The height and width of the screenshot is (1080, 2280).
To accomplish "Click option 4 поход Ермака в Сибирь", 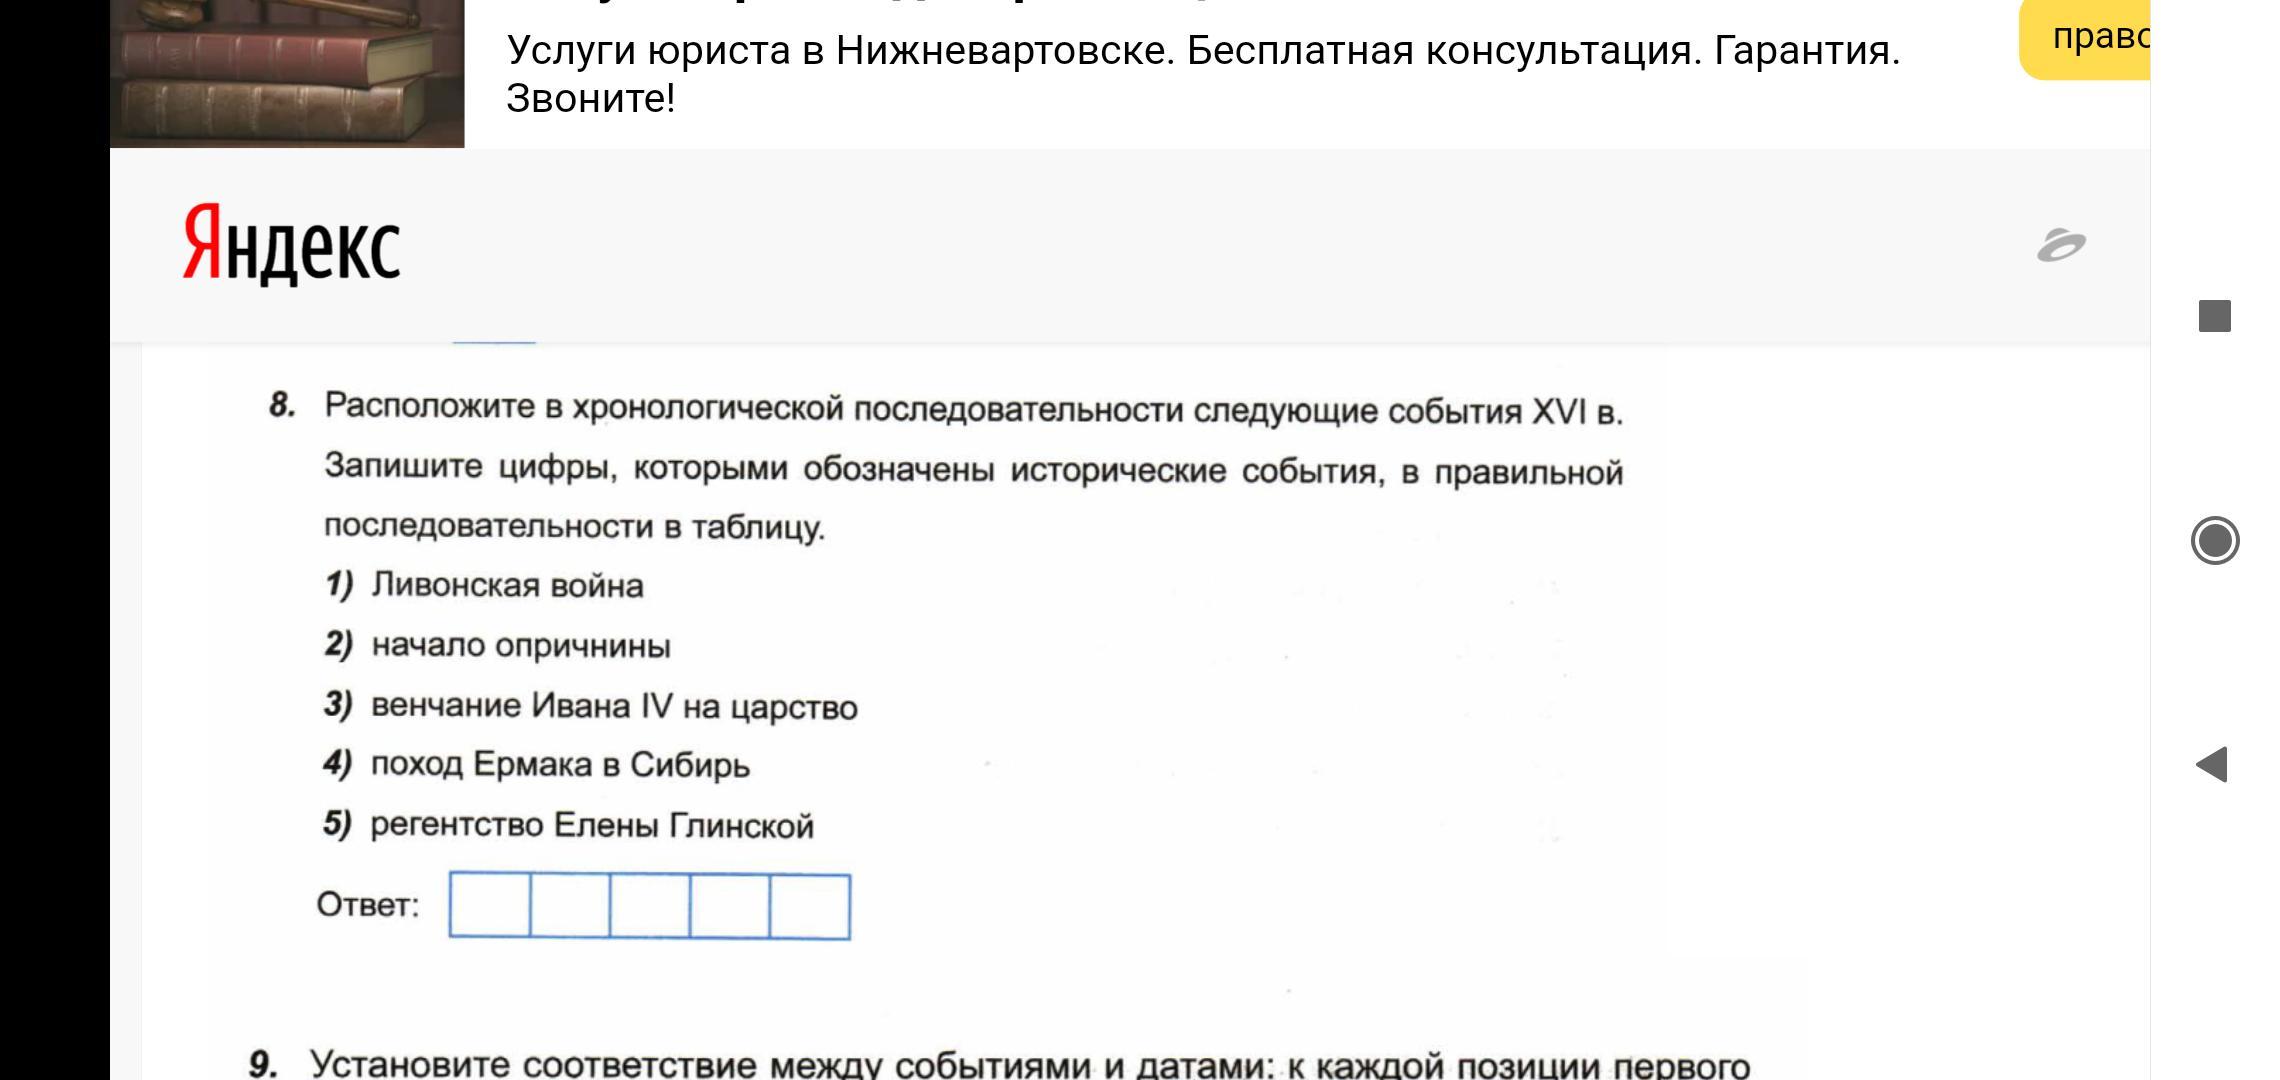I will 560,766.
